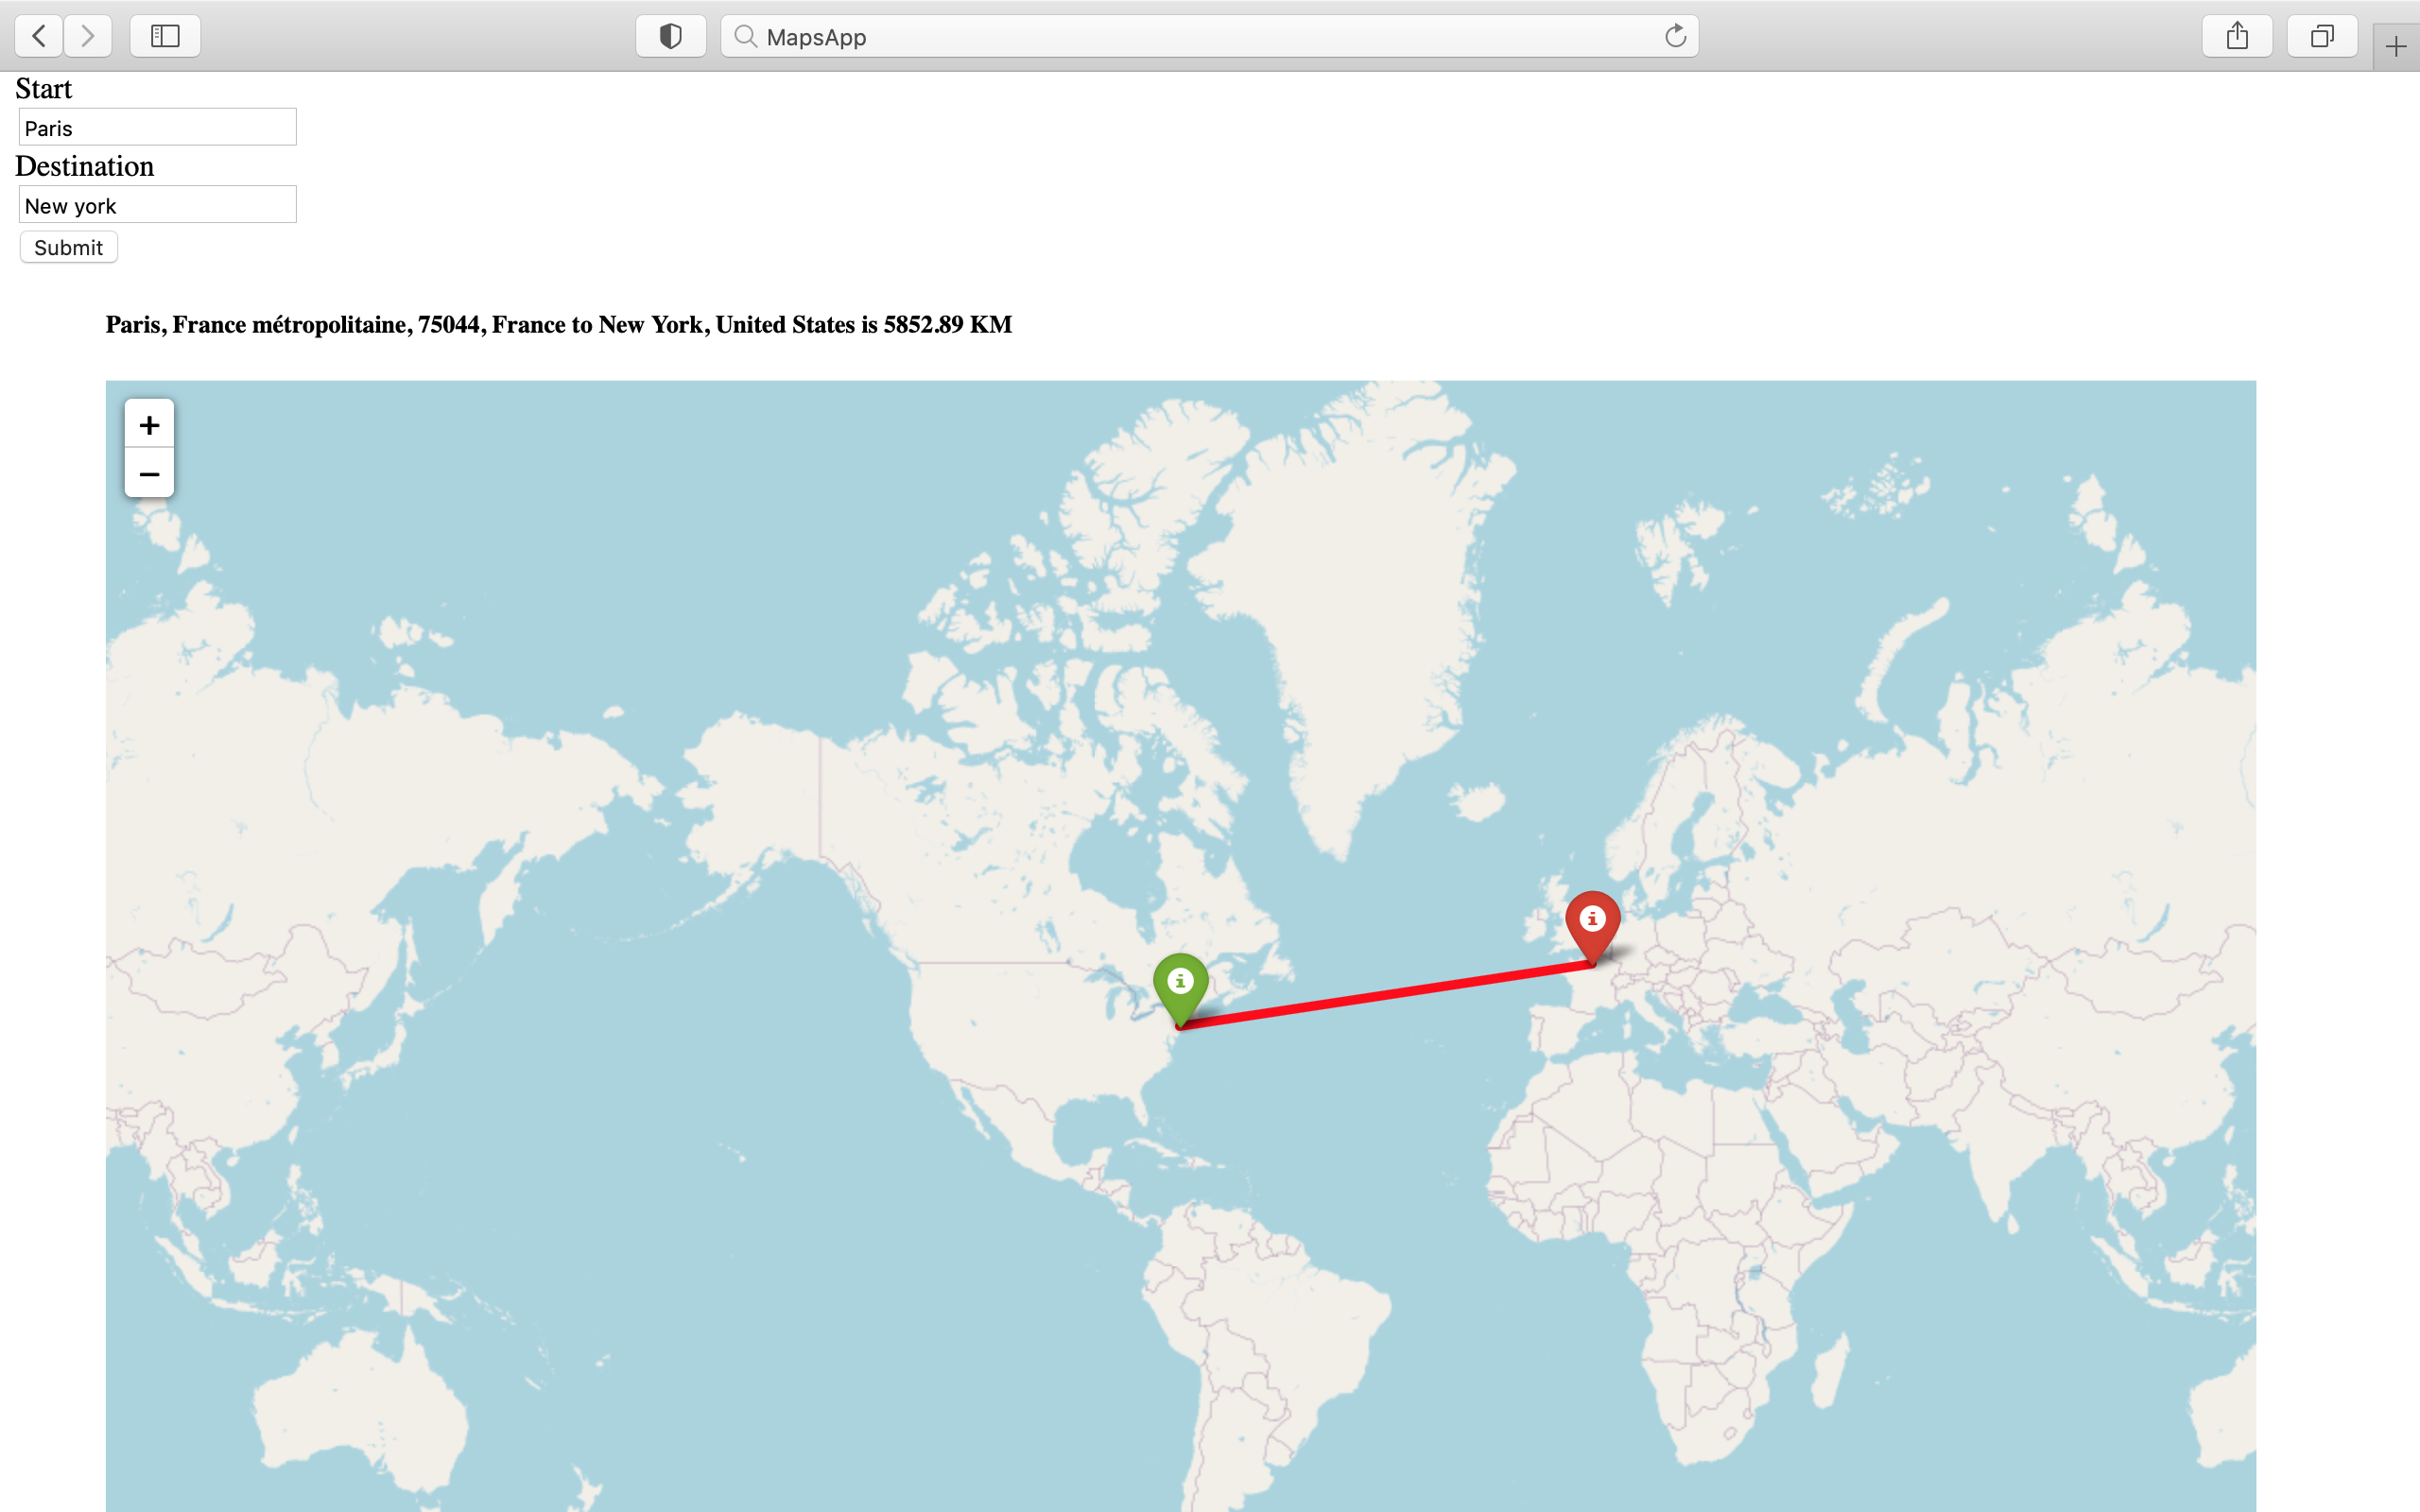The height and width of the screenshot is (1512, 2420).
Task: Click the Safari forward navigation arrow
Action: coord(87,36)
